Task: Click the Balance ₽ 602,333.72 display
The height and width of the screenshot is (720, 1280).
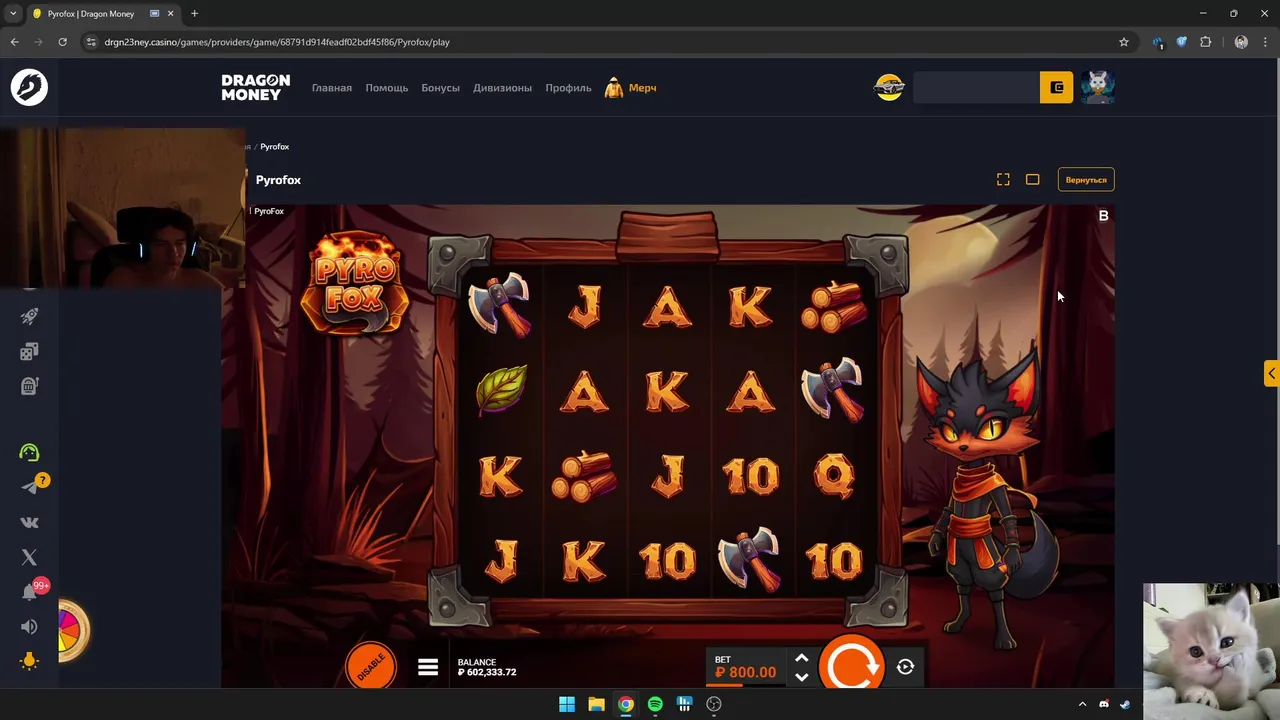Action: point(487,667)
